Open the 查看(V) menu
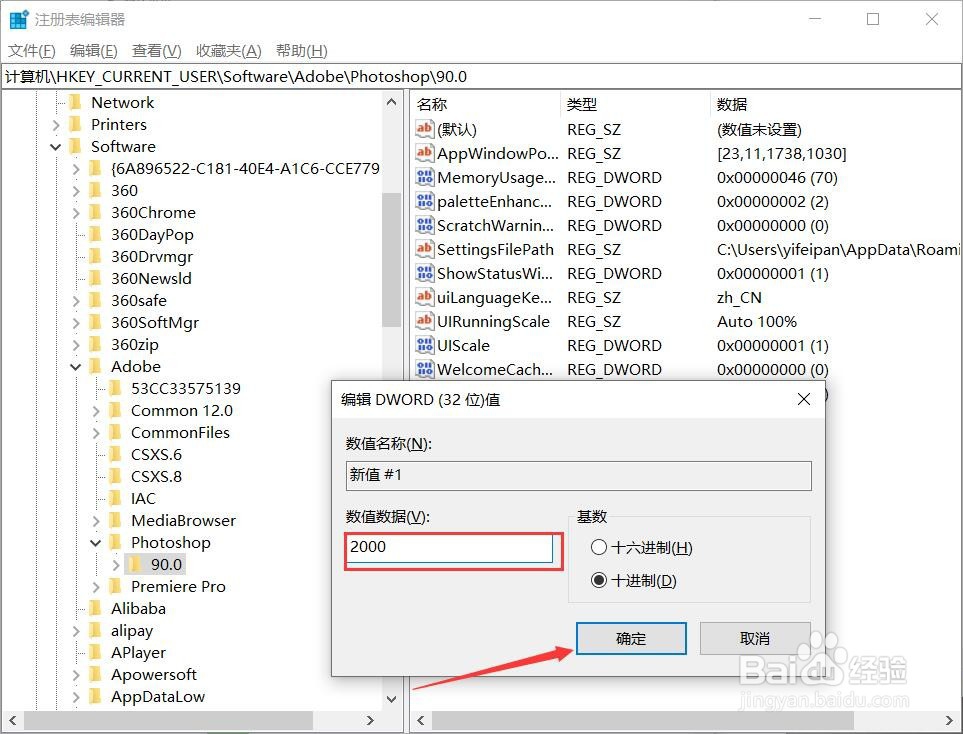Screen dimensions: 963x734 pyautogui.click(x=157, y=50)
